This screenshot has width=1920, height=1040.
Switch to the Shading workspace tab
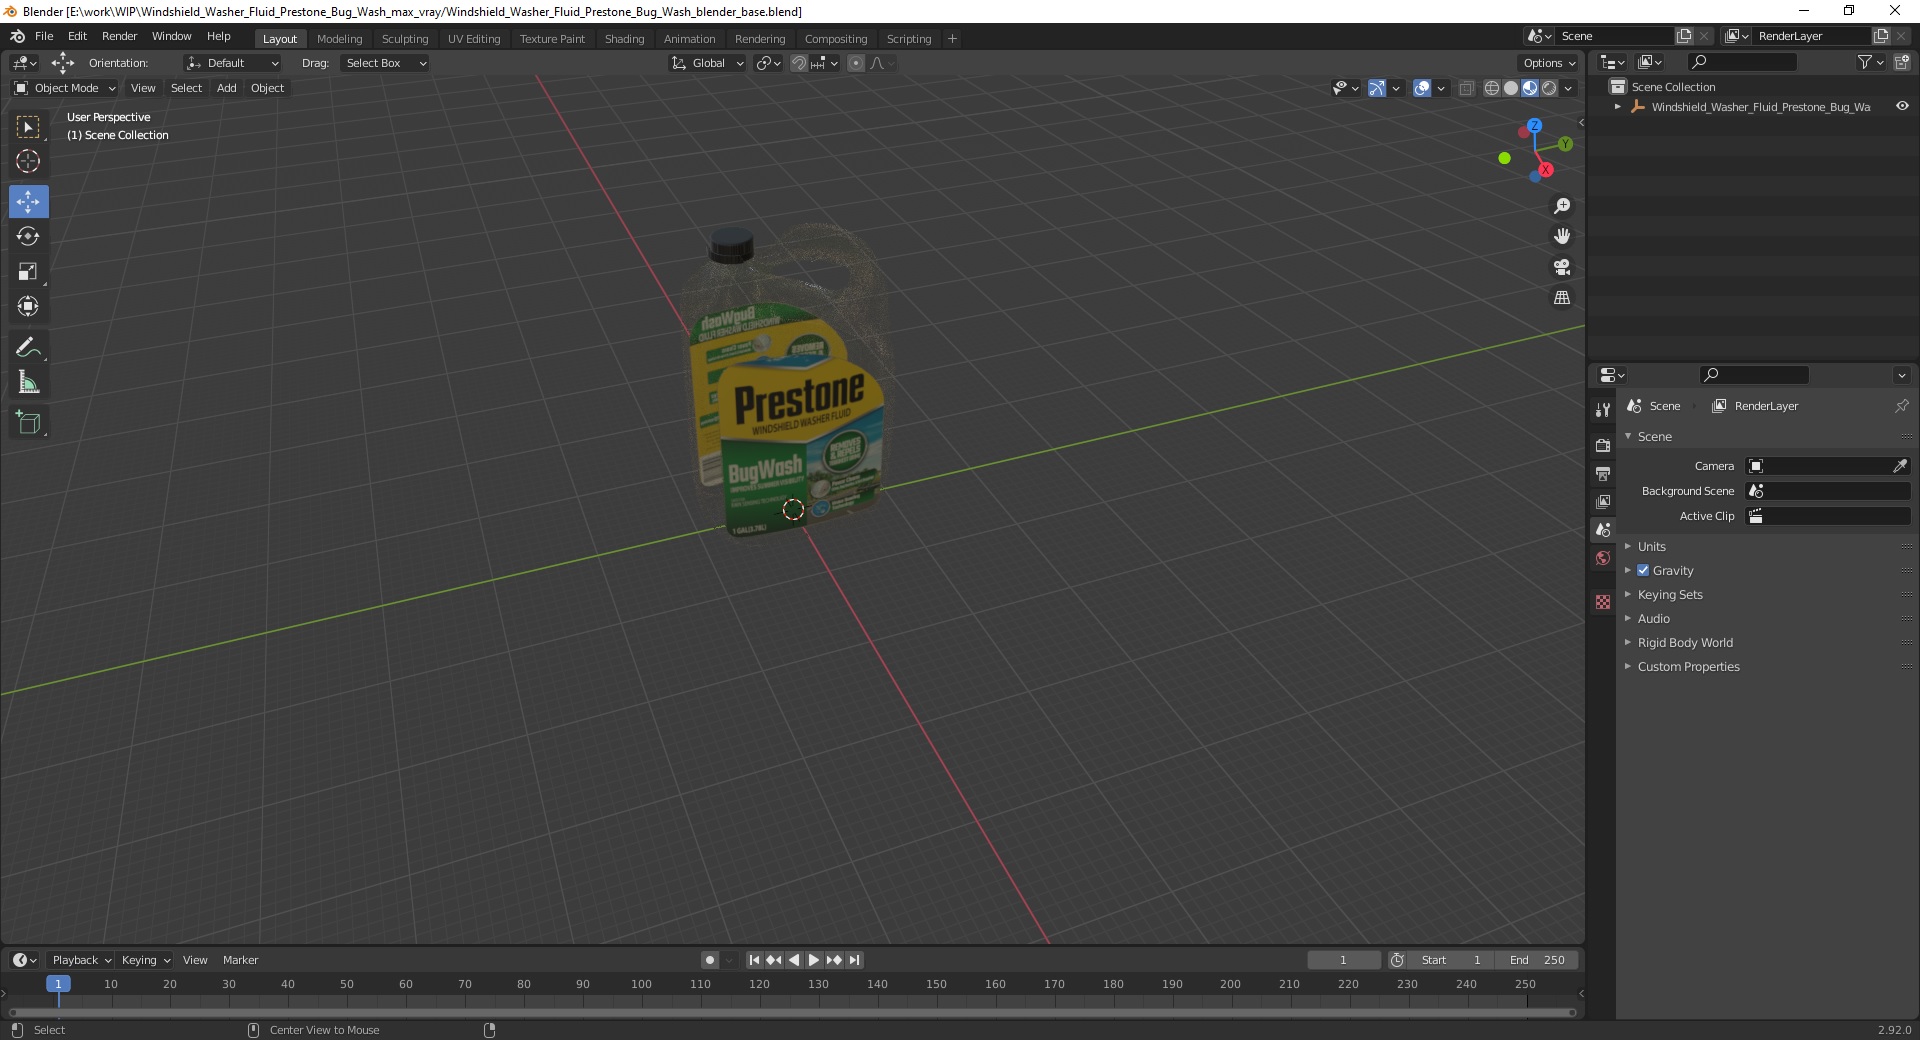coord(624,39)
